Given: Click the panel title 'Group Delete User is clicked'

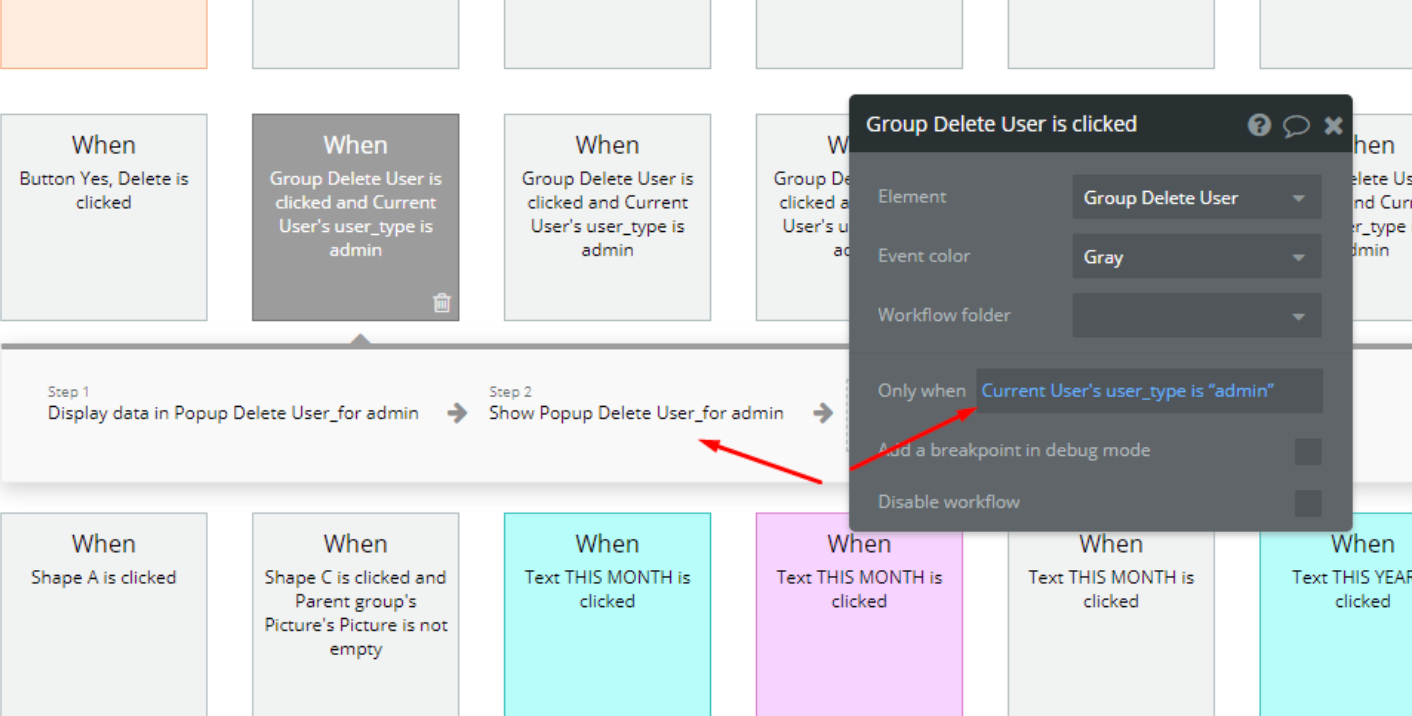Looking at the screenshot, I should [1001, 124].
